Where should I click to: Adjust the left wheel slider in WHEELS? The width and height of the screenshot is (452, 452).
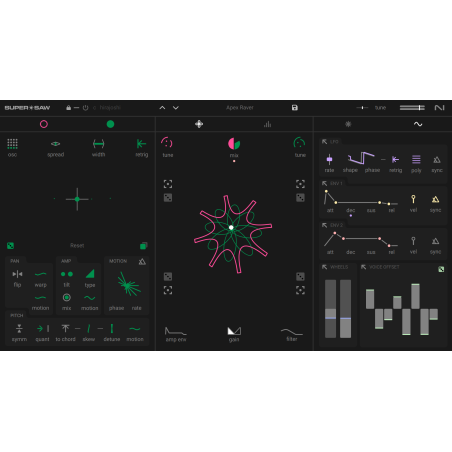[x=330, y=309]
